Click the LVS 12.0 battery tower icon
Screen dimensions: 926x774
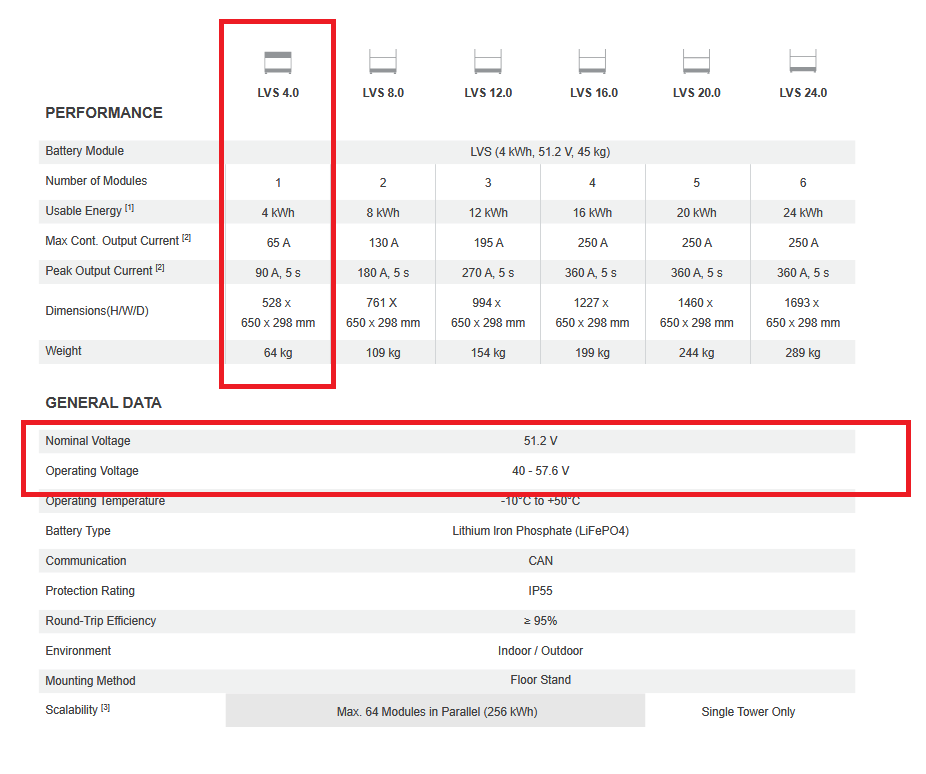(x=488, y=61)
